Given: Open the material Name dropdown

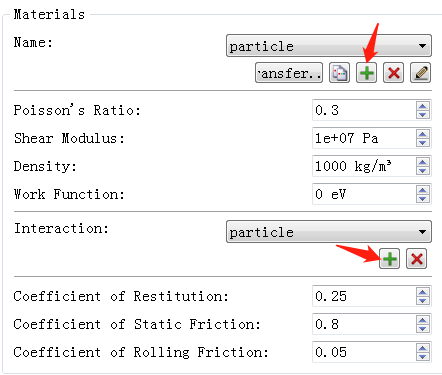Looking at the screenshot, I should (329, 46).
